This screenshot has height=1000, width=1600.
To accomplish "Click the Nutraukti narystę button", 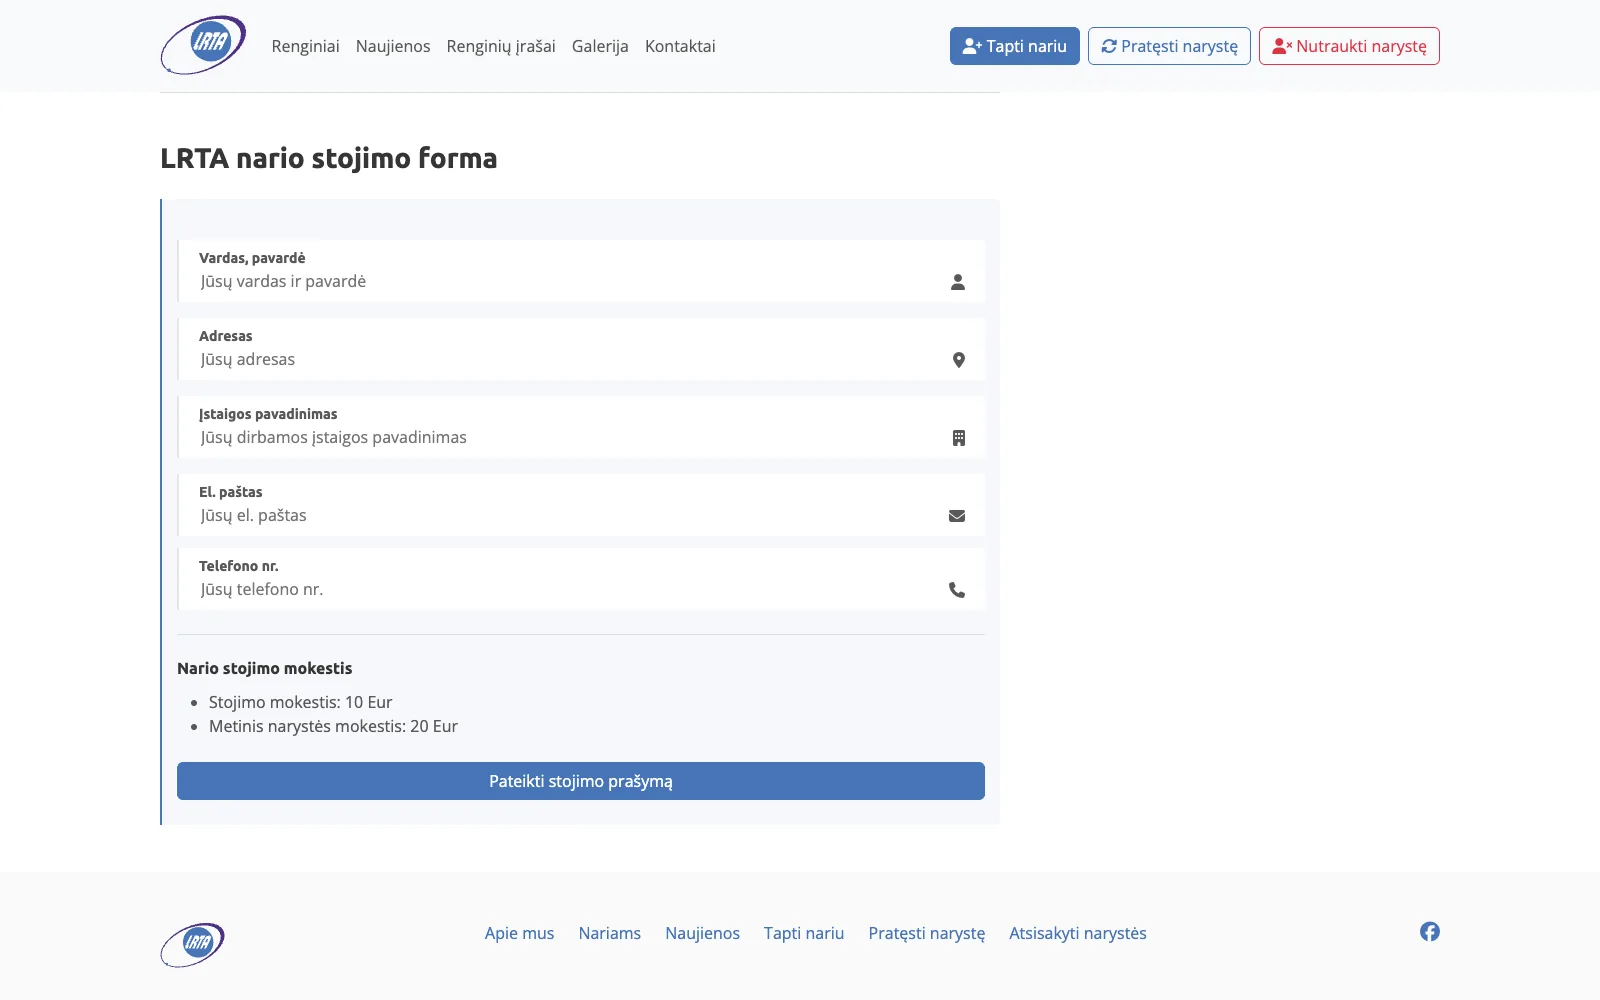I will (x=1349, y=46).
